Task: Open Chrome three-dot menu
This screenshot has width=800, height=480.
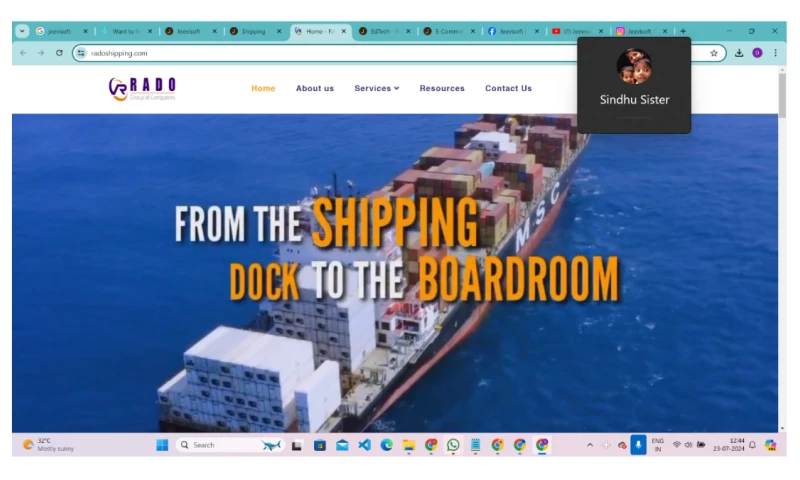Action: tap(776, 53)
